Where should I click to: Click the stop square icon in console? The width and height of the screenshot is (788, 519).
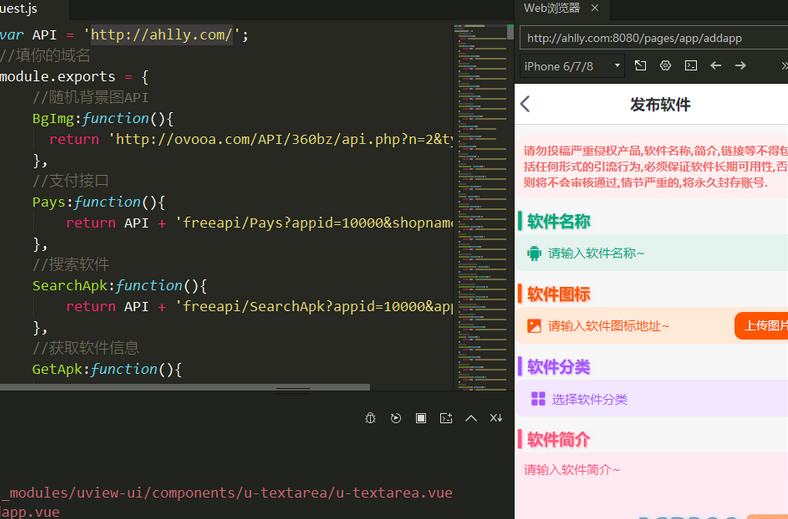click(421, 418)
